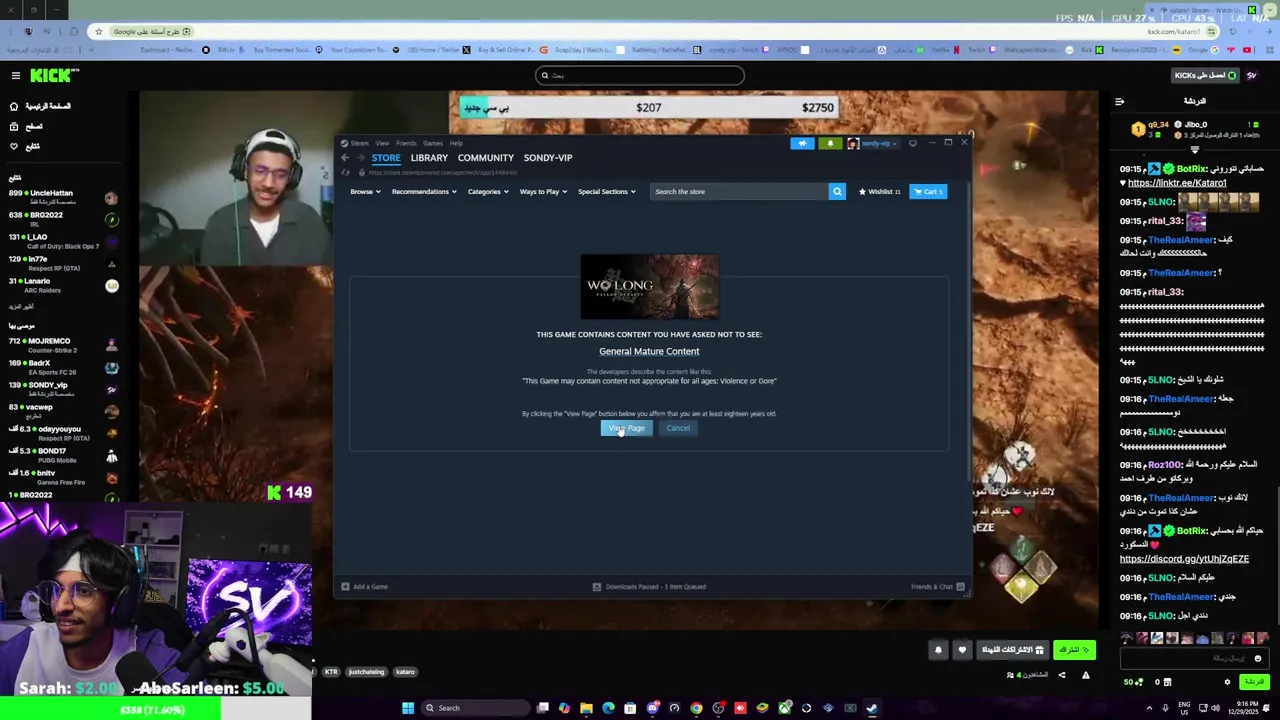Click the Kick following heart icon
Viewport: 1280px width, 720px height.
tap(14, 146)
